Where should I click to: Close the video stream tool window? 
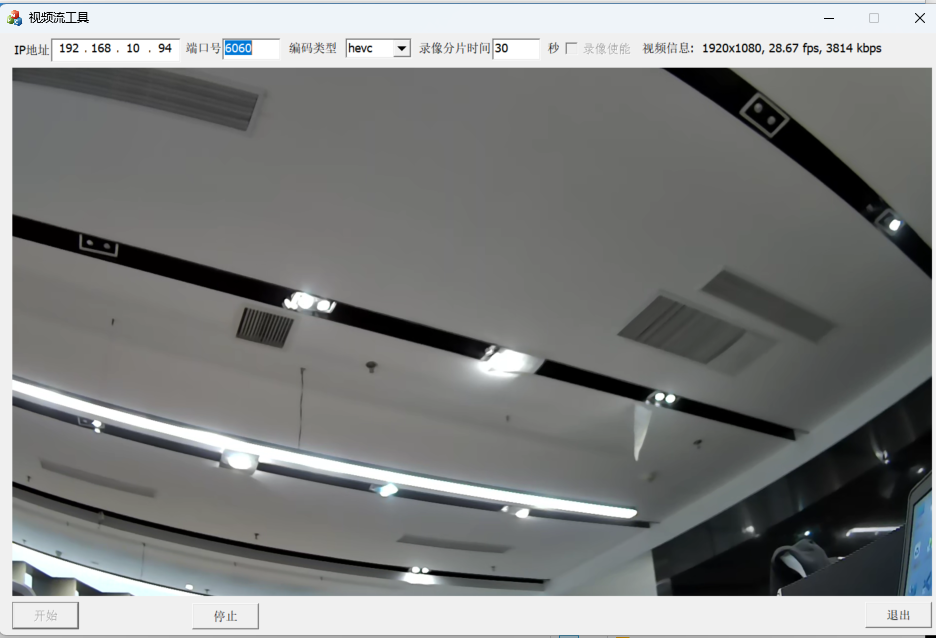(x=919, y=17)
